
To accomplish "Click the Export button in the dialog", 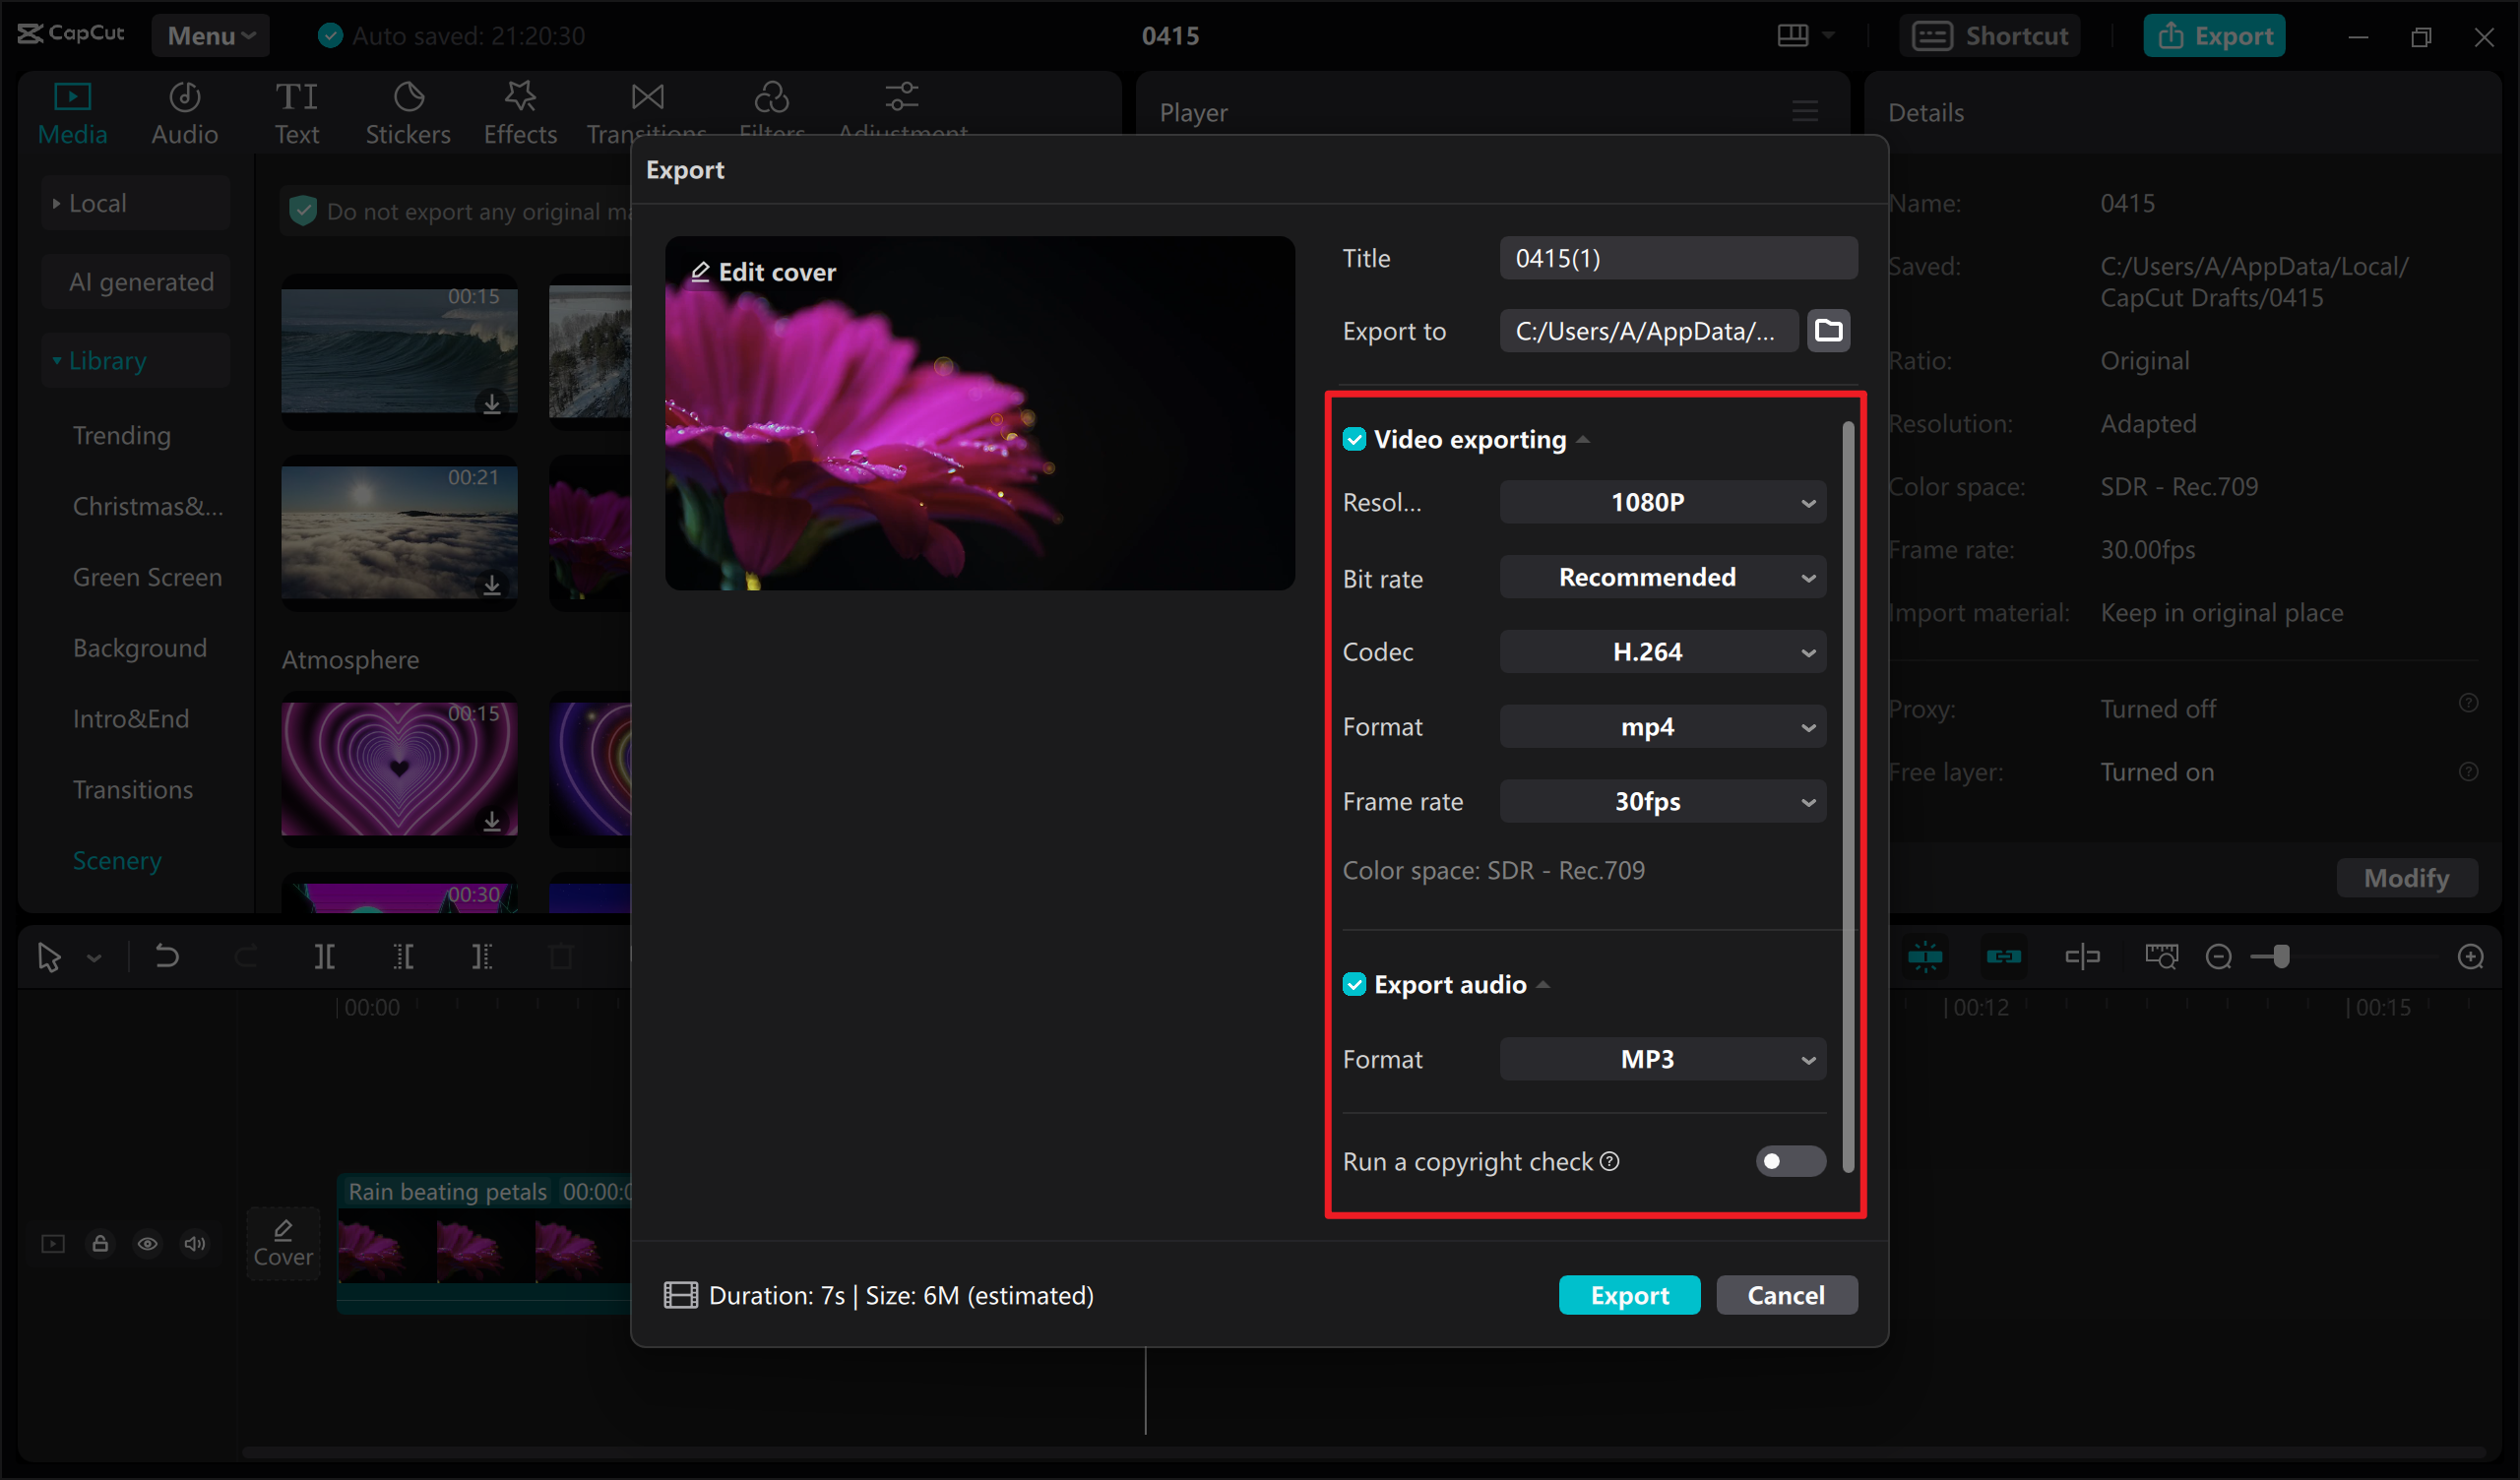I will [x=1629, y=1294].
